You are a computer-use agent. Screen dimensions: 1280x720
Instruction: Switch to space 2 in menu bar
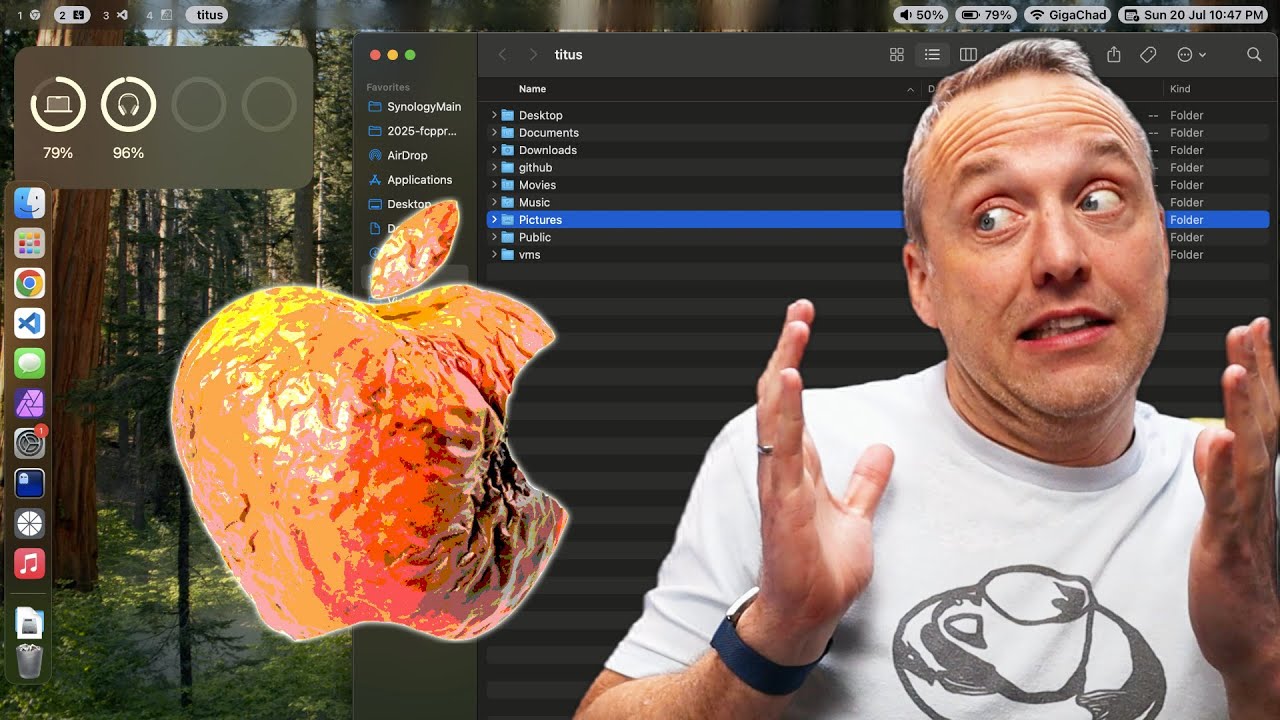coord(71,15)
